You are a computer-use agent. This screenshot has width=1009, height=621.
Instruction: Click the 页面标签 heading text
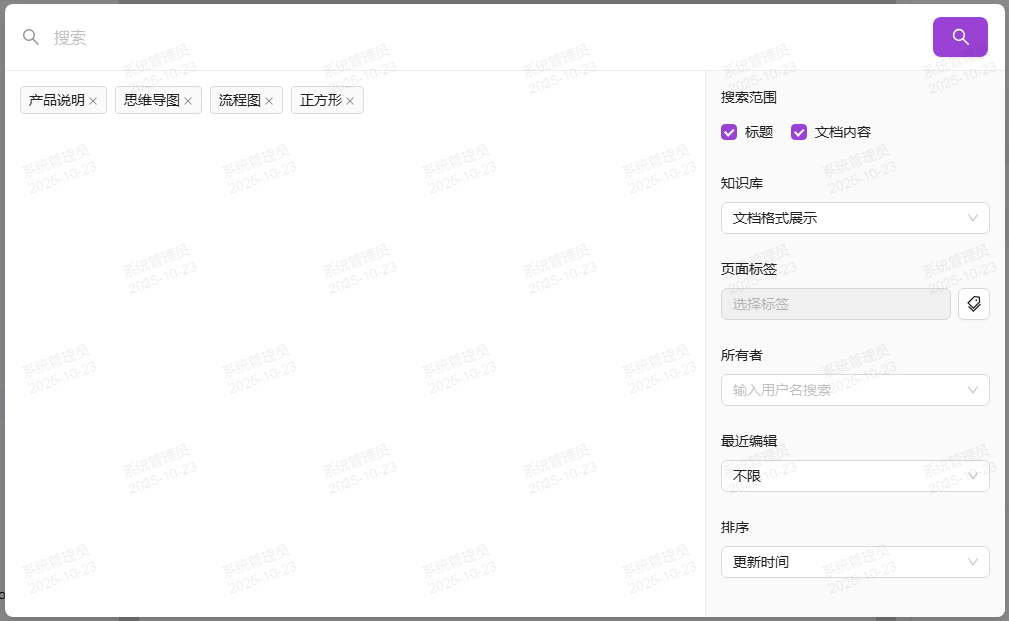pos(748,269)
